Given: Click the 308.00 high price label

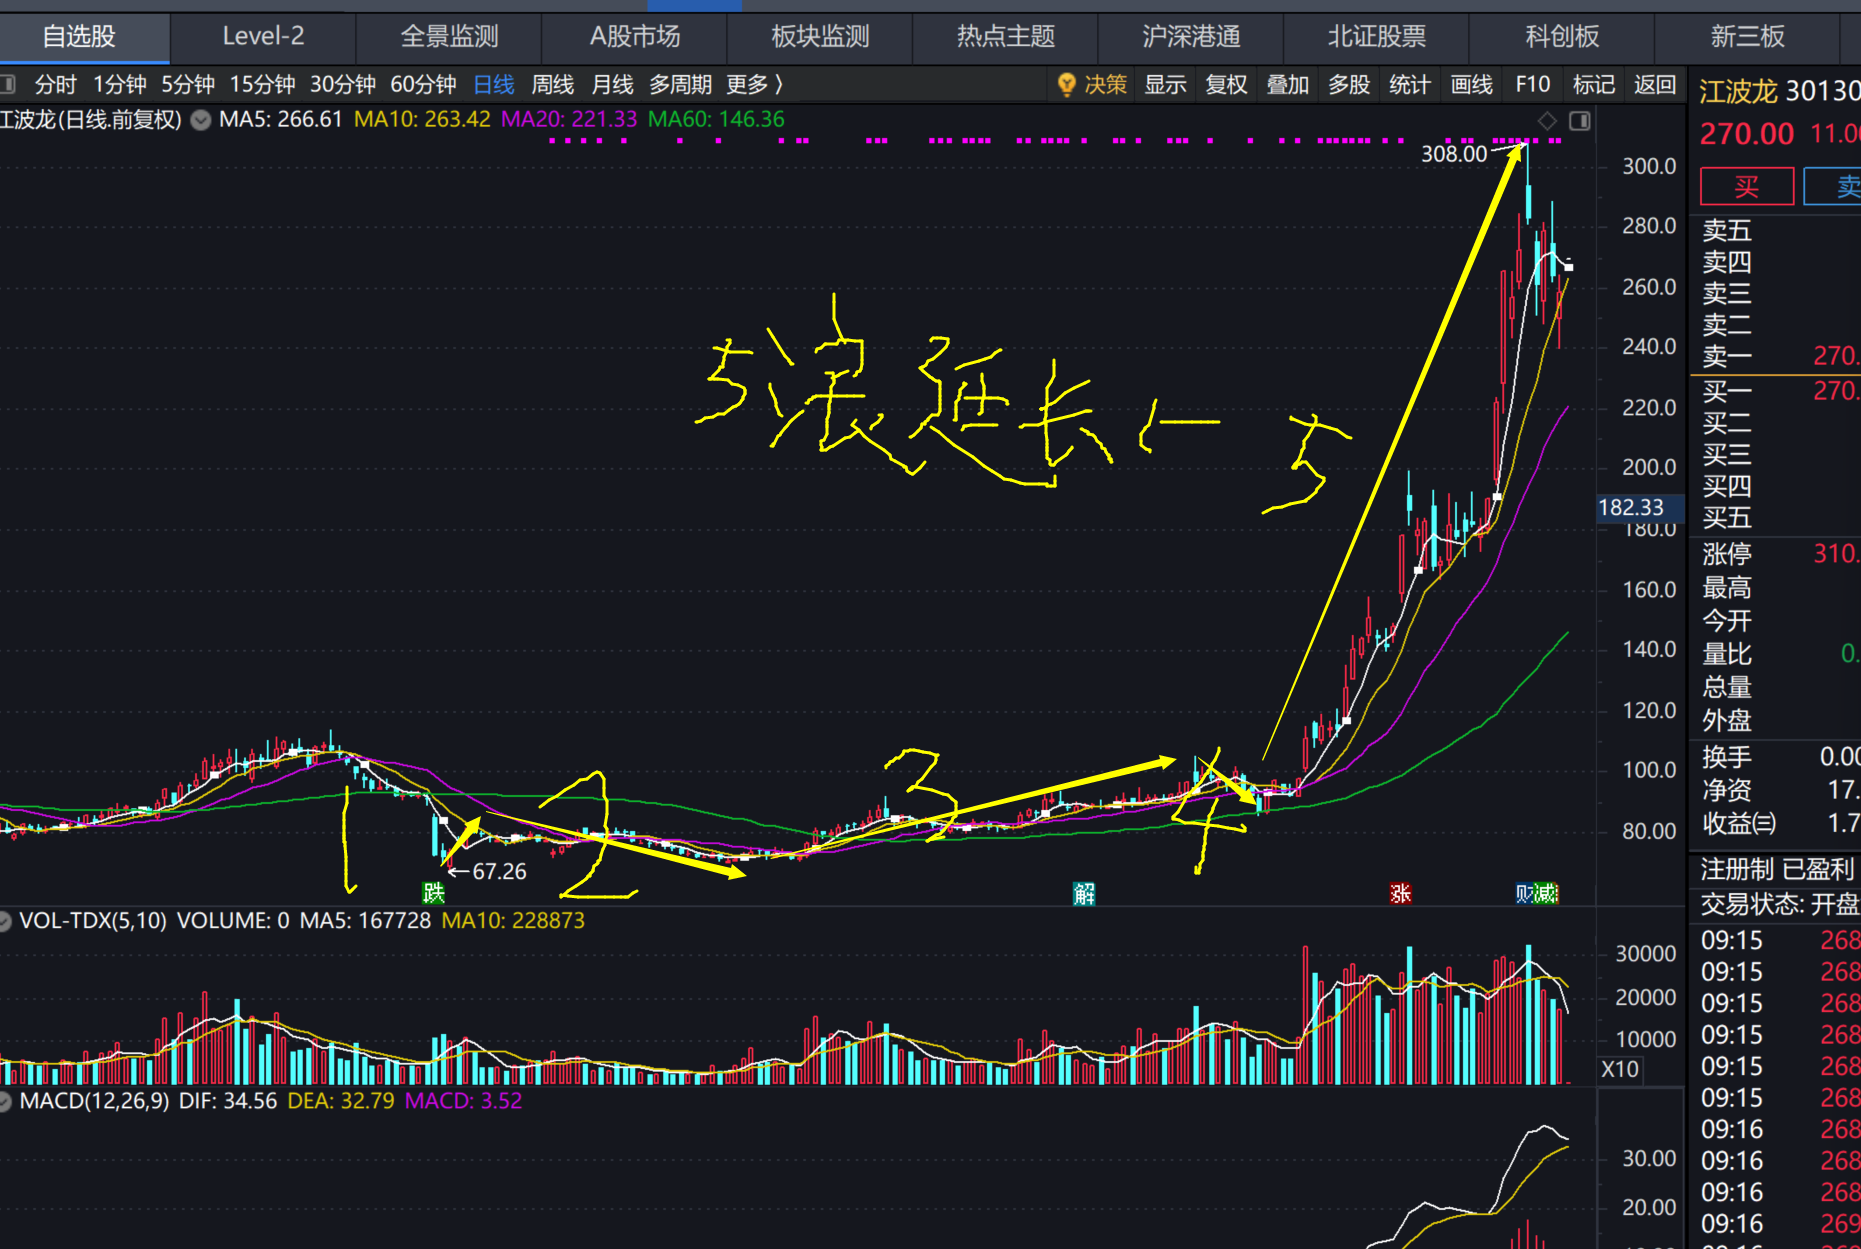Looking at the screenshot, I should 1454,154.
